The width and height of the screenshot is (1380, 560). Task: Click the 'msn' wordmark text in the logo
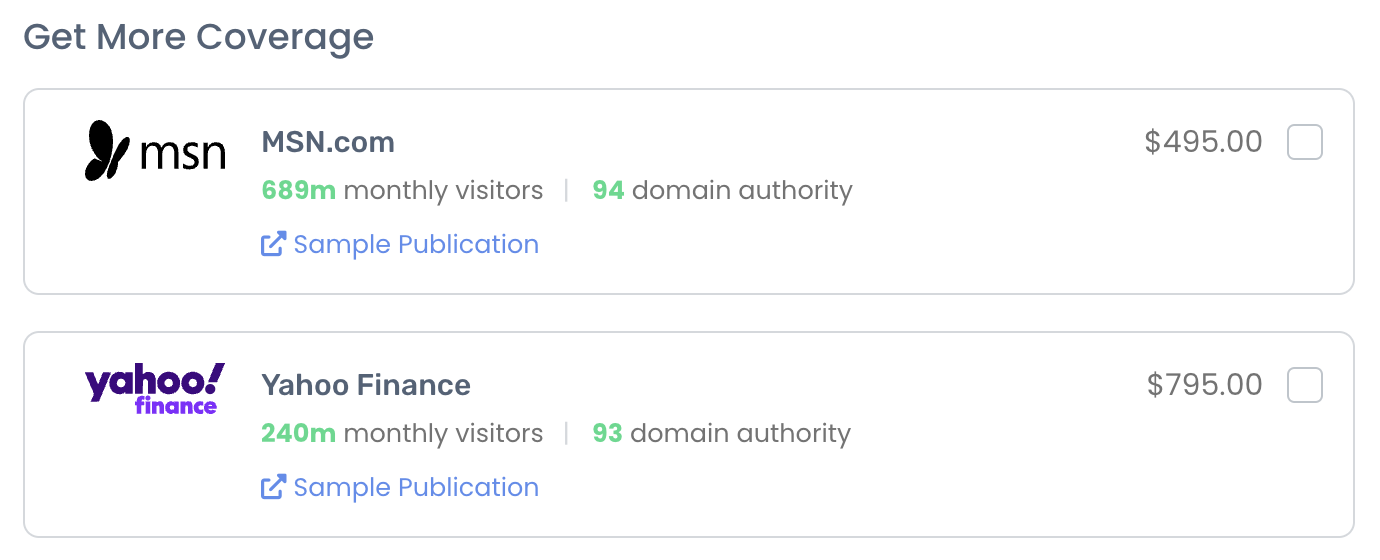click(183, 154)
